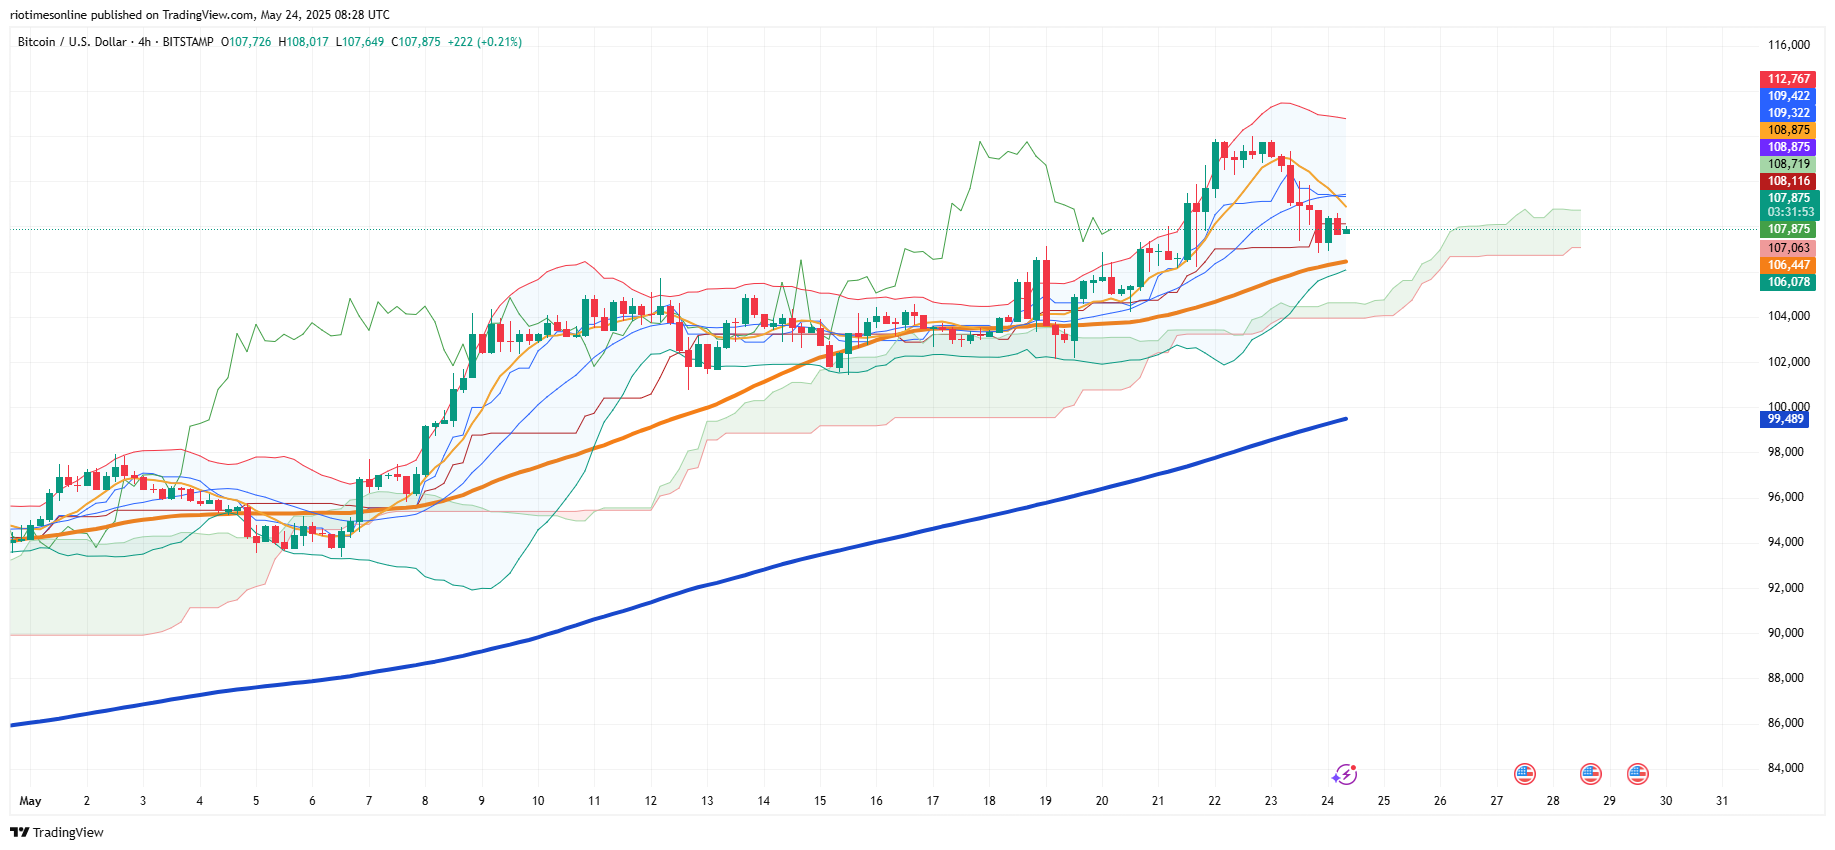
Task: Select the red 112,767 price label
Action: [1788, 79]
